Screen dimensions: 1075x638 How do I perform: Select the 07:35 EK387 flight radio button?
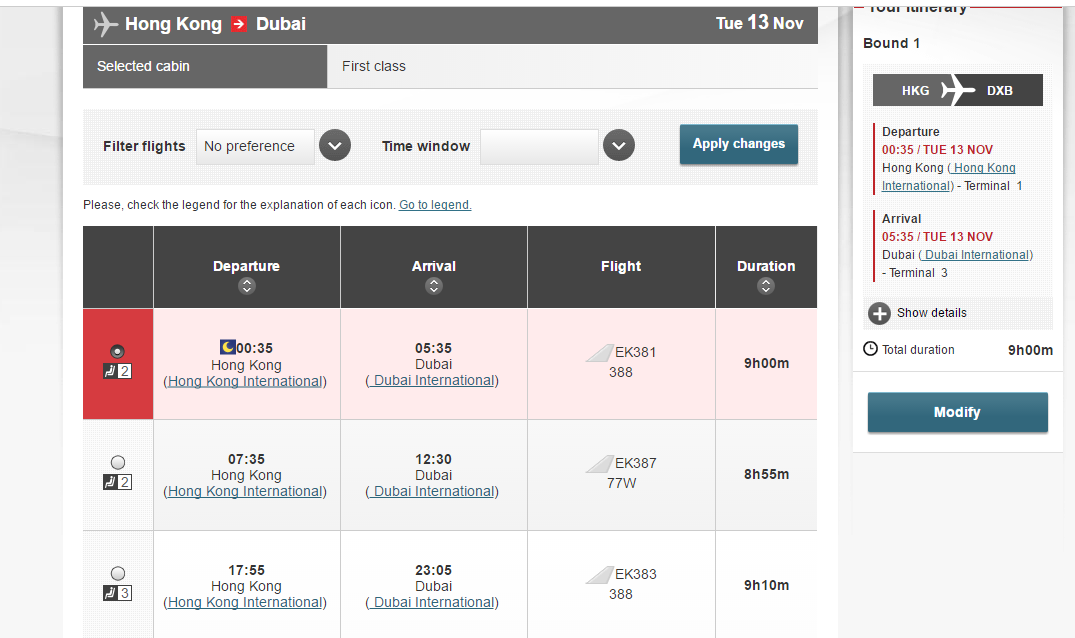118,463
